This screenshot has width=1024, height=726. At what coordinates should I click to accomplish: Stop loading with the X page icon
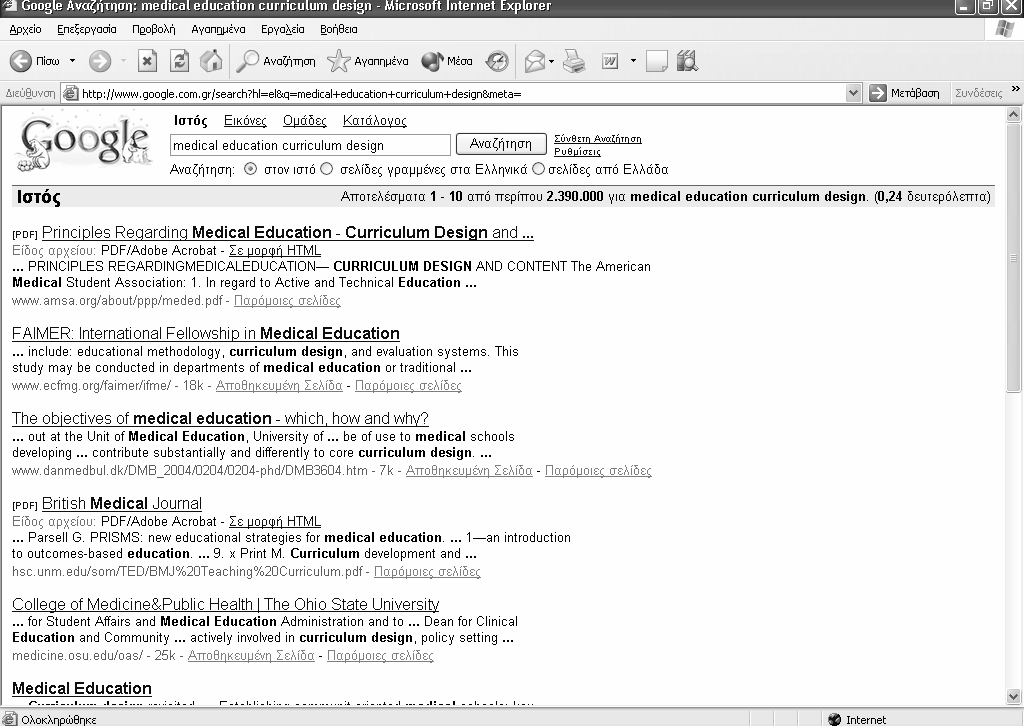pyautogui.click(x=147, y=61)
